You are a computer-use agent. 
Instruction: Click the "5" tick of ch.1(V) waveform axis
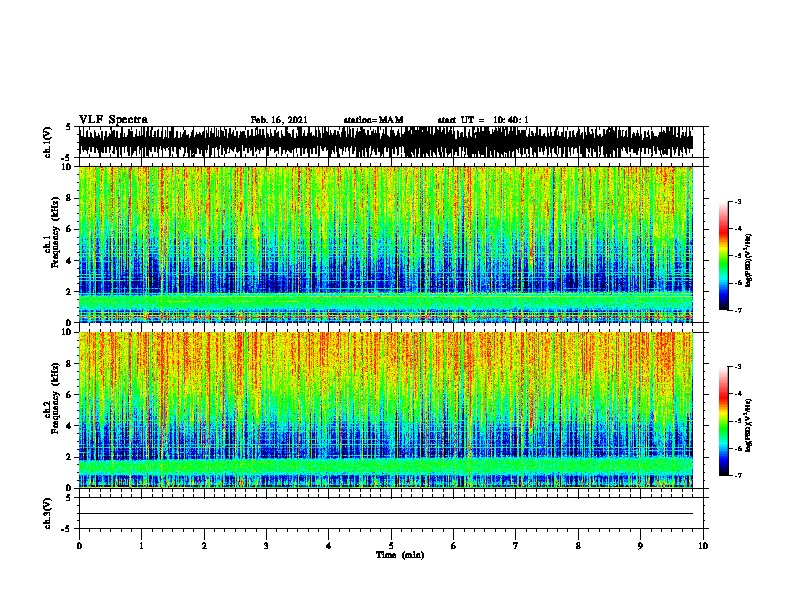coord(69,127)
